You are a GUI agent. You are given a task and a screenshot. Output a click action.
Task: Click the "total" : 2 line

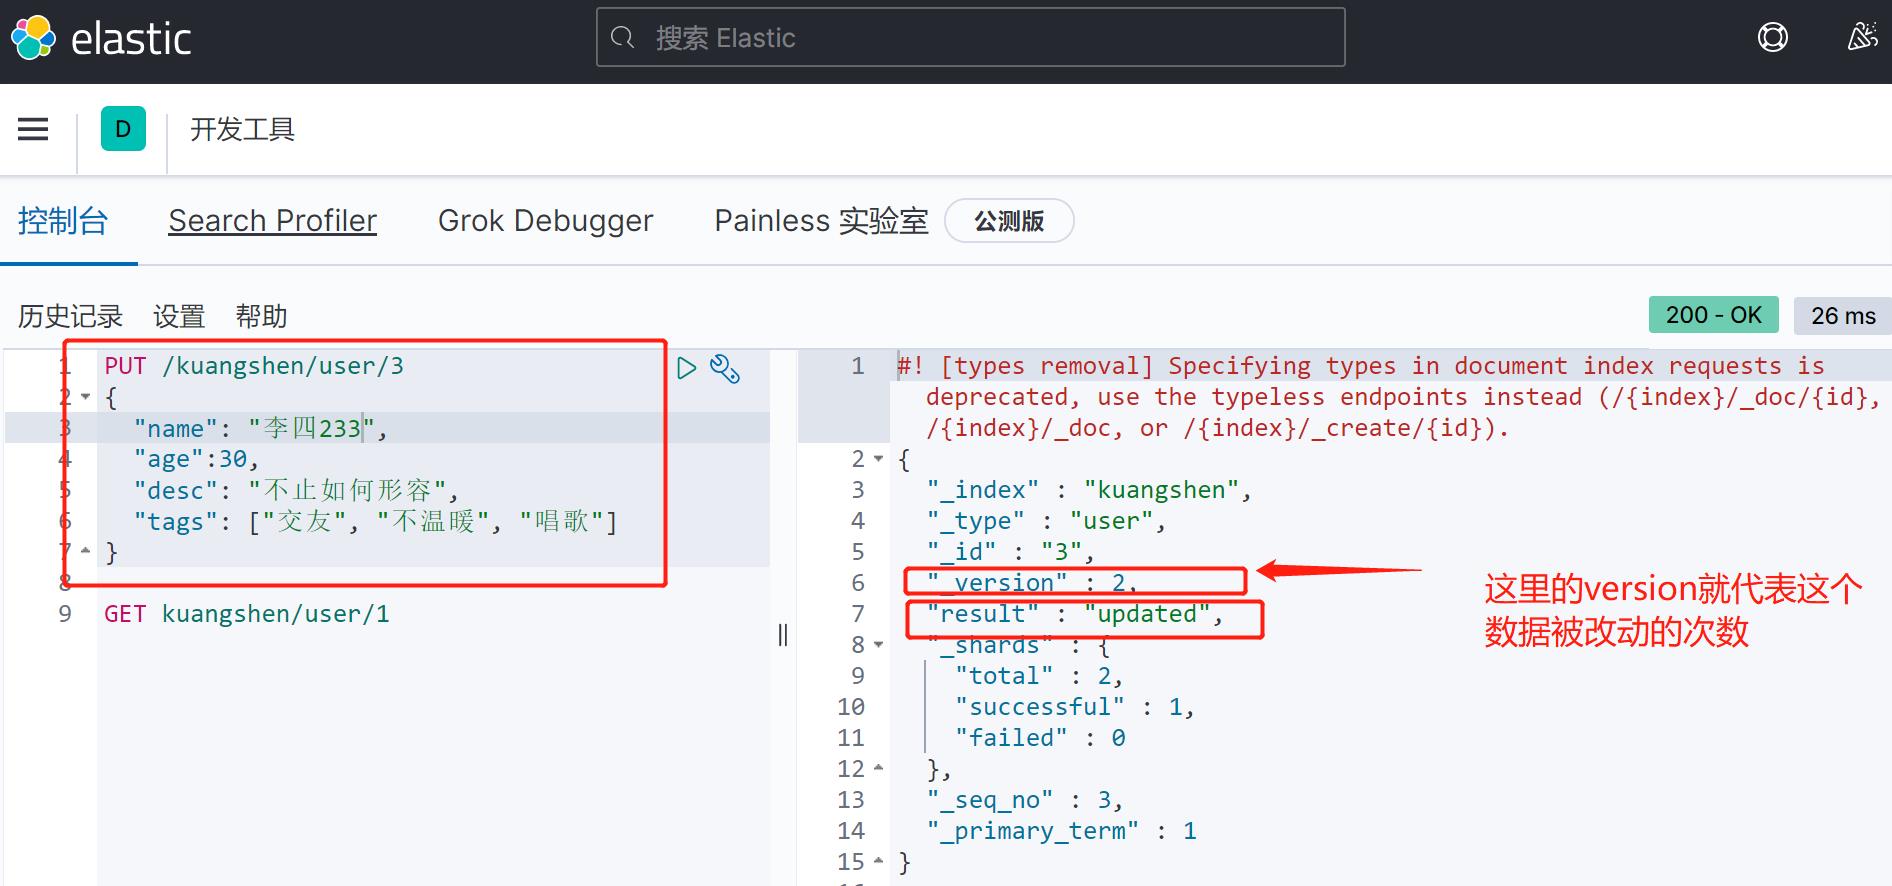[x=1039, y=676]
